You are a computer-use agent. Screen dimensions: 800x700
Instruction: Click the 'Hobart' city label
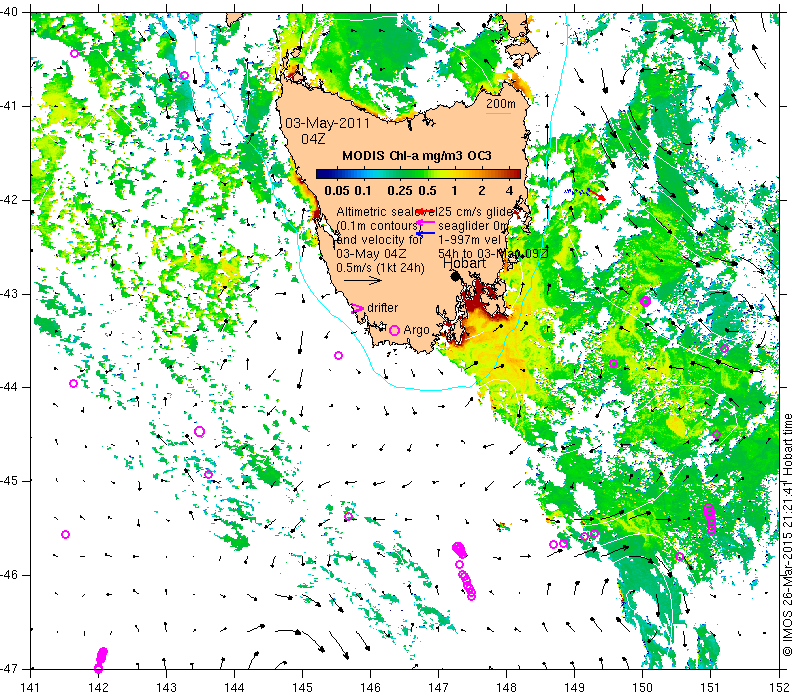(x=464, y=263)
